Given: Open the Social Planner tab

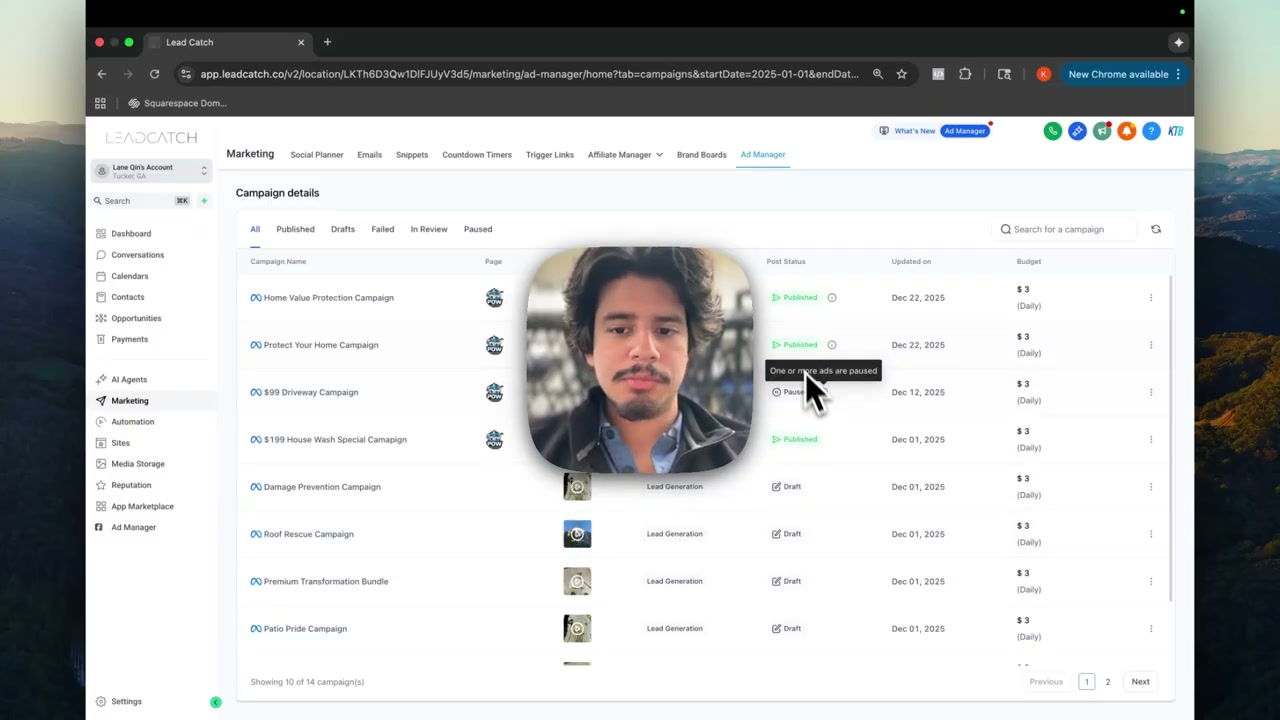Looking at the screenshot, I should tap(317, 155).
